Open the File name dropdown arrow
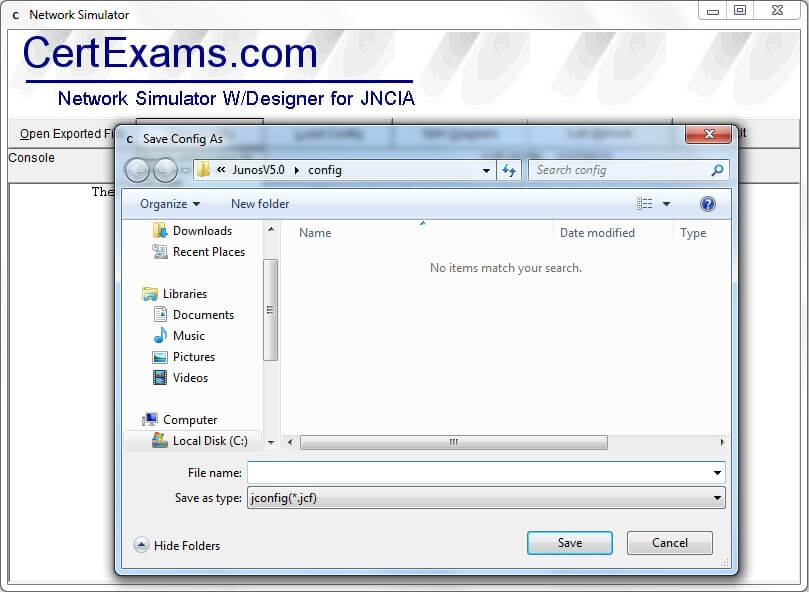The height and width of the screenshot is (592, 809). [717, 473]
